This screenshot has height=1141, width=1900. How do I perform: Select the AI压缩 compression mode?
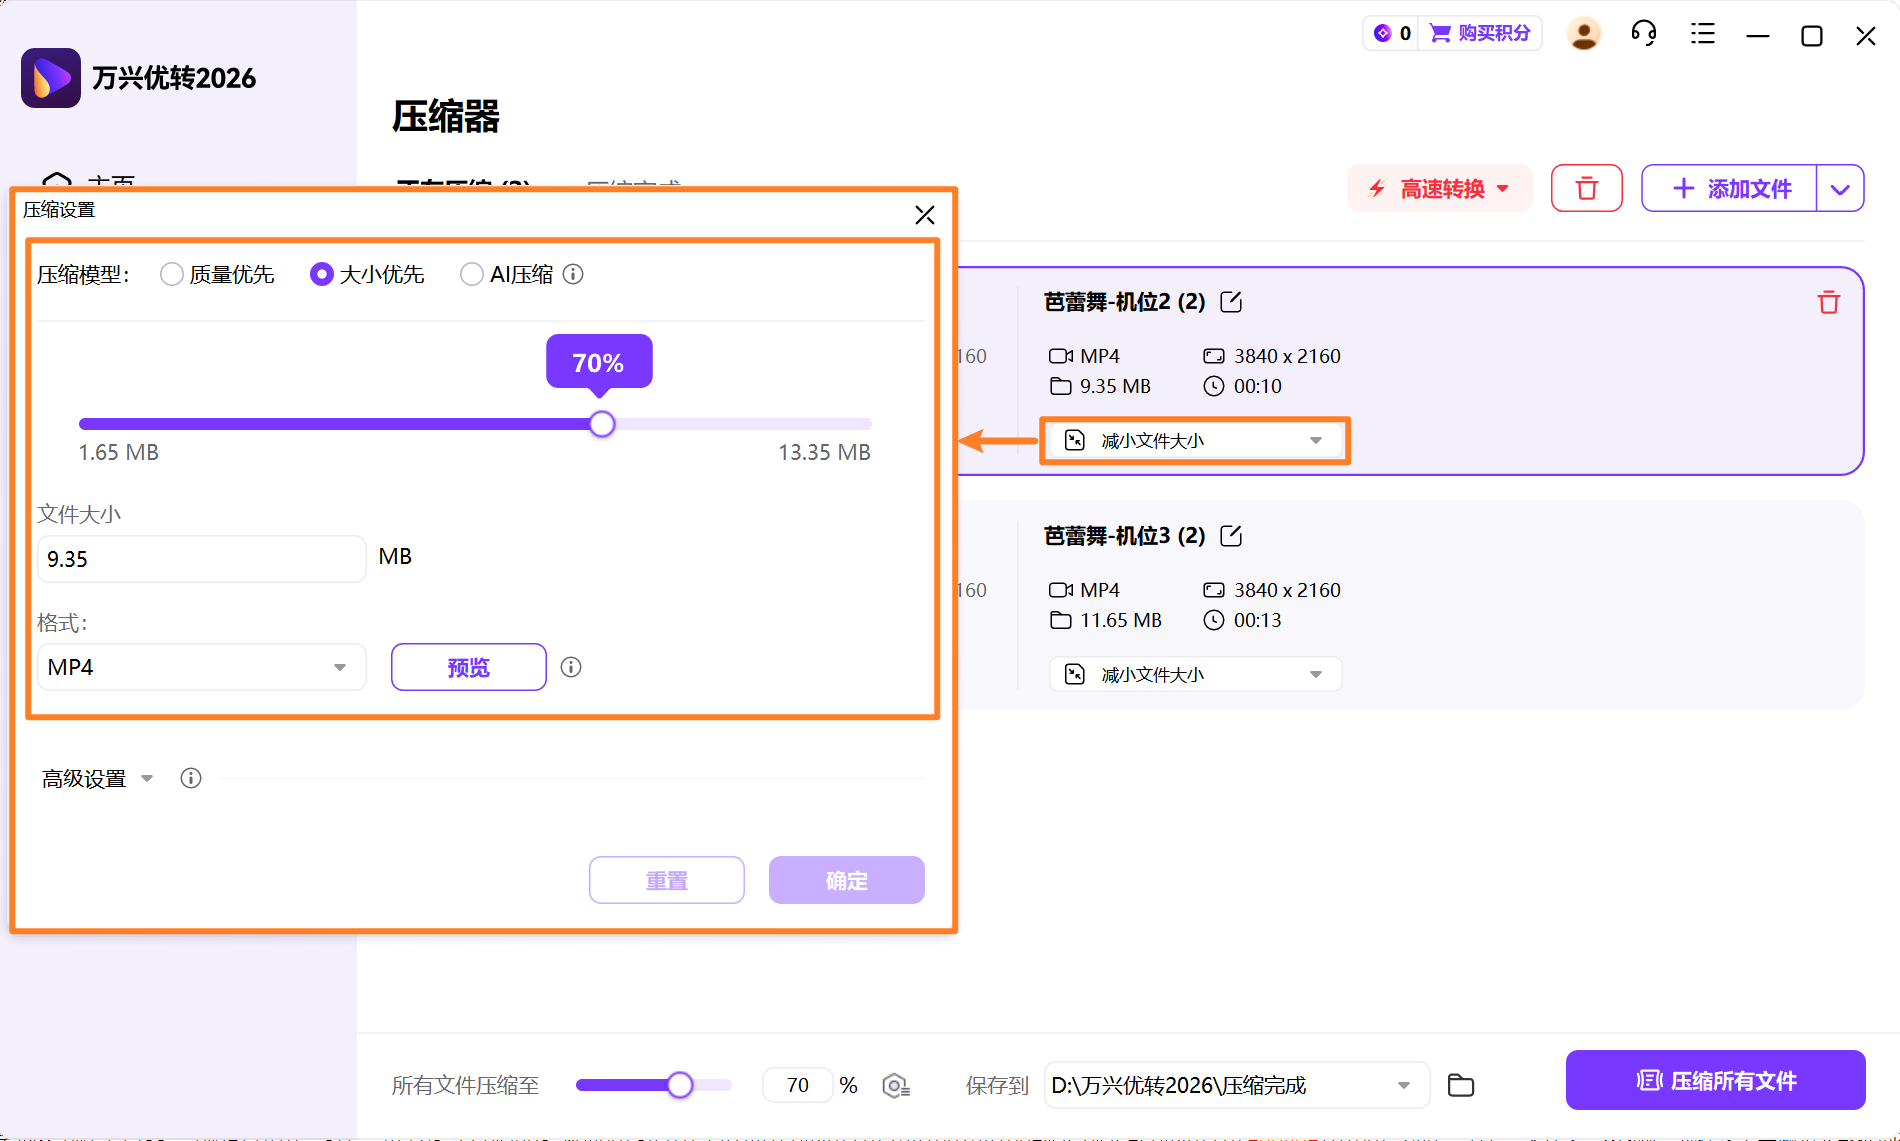[471, 274]
